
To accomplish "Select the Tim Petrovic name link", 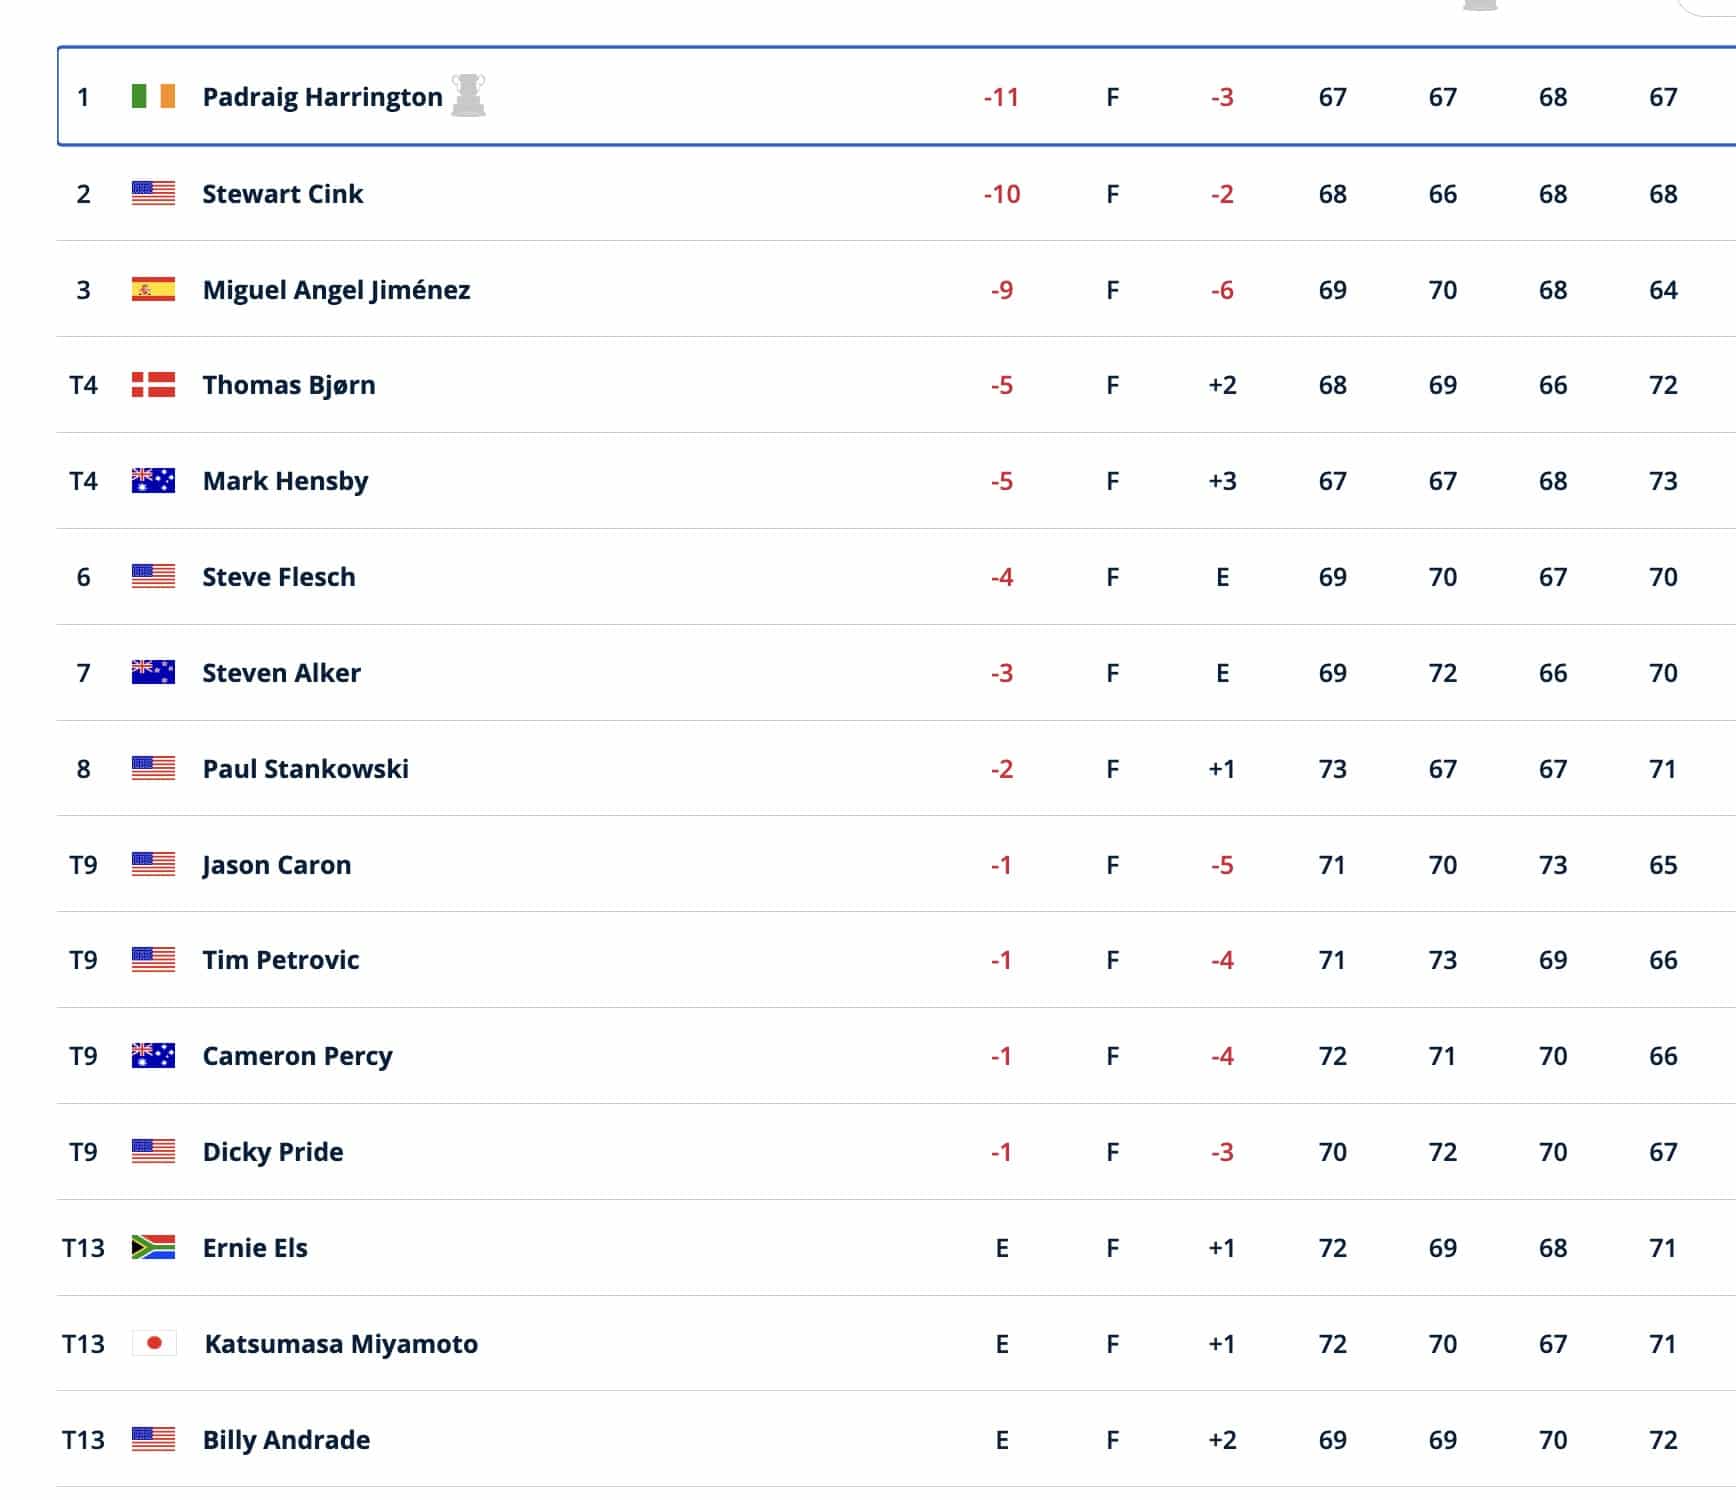I will 281,960.
